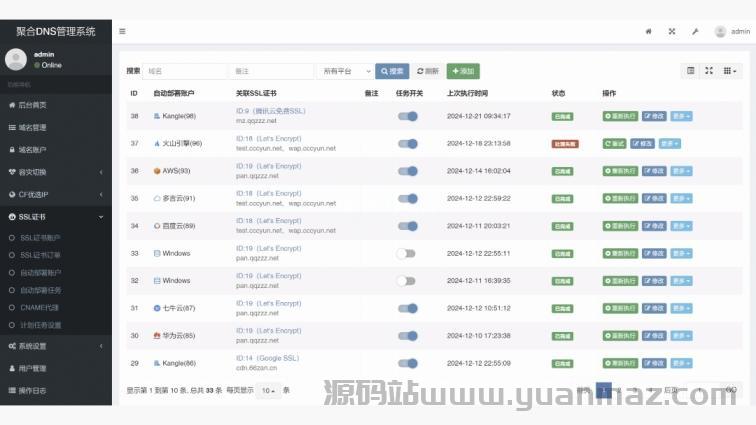This screenshot has height=425, width=756.
Task: Collapse the SSL证书 sidebar menu
Action: click(x=56, y=217)
